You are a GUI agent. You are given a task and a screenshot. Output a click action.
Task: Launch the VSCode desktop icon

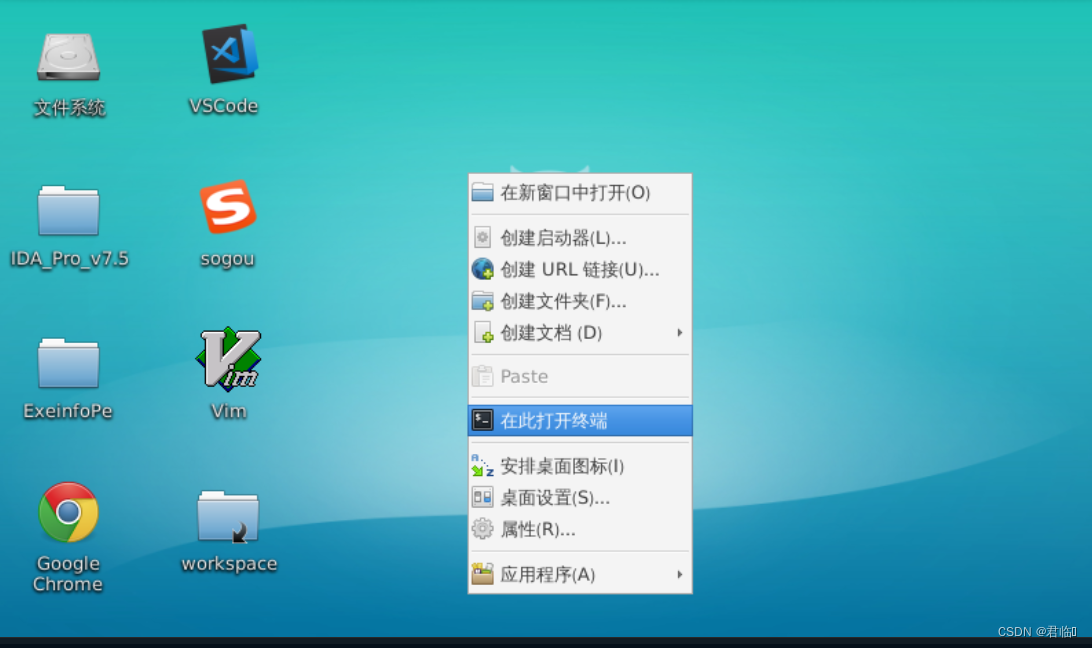pyautogui.click(x=229, y=54)
